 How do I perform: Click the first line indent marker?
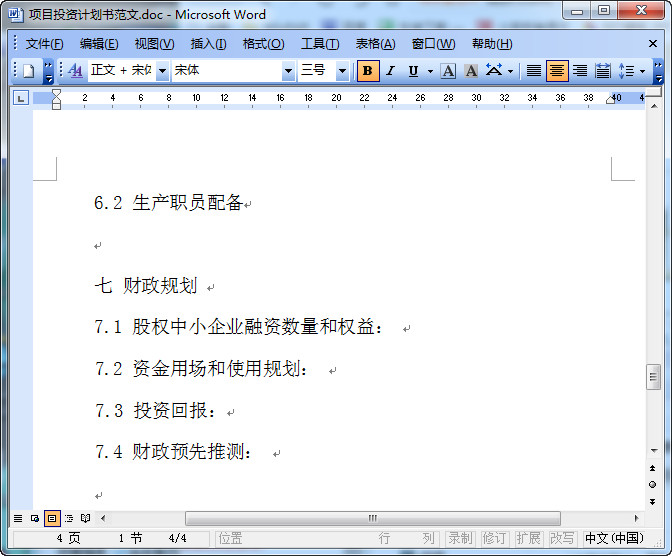click(56, 93)
